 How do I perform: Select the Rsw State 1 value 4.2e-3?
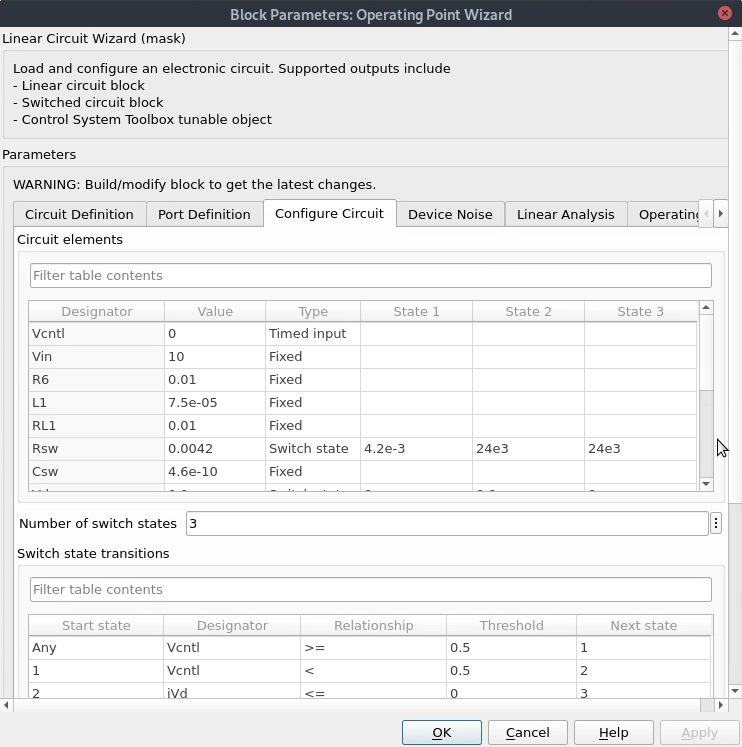[416, 449]
